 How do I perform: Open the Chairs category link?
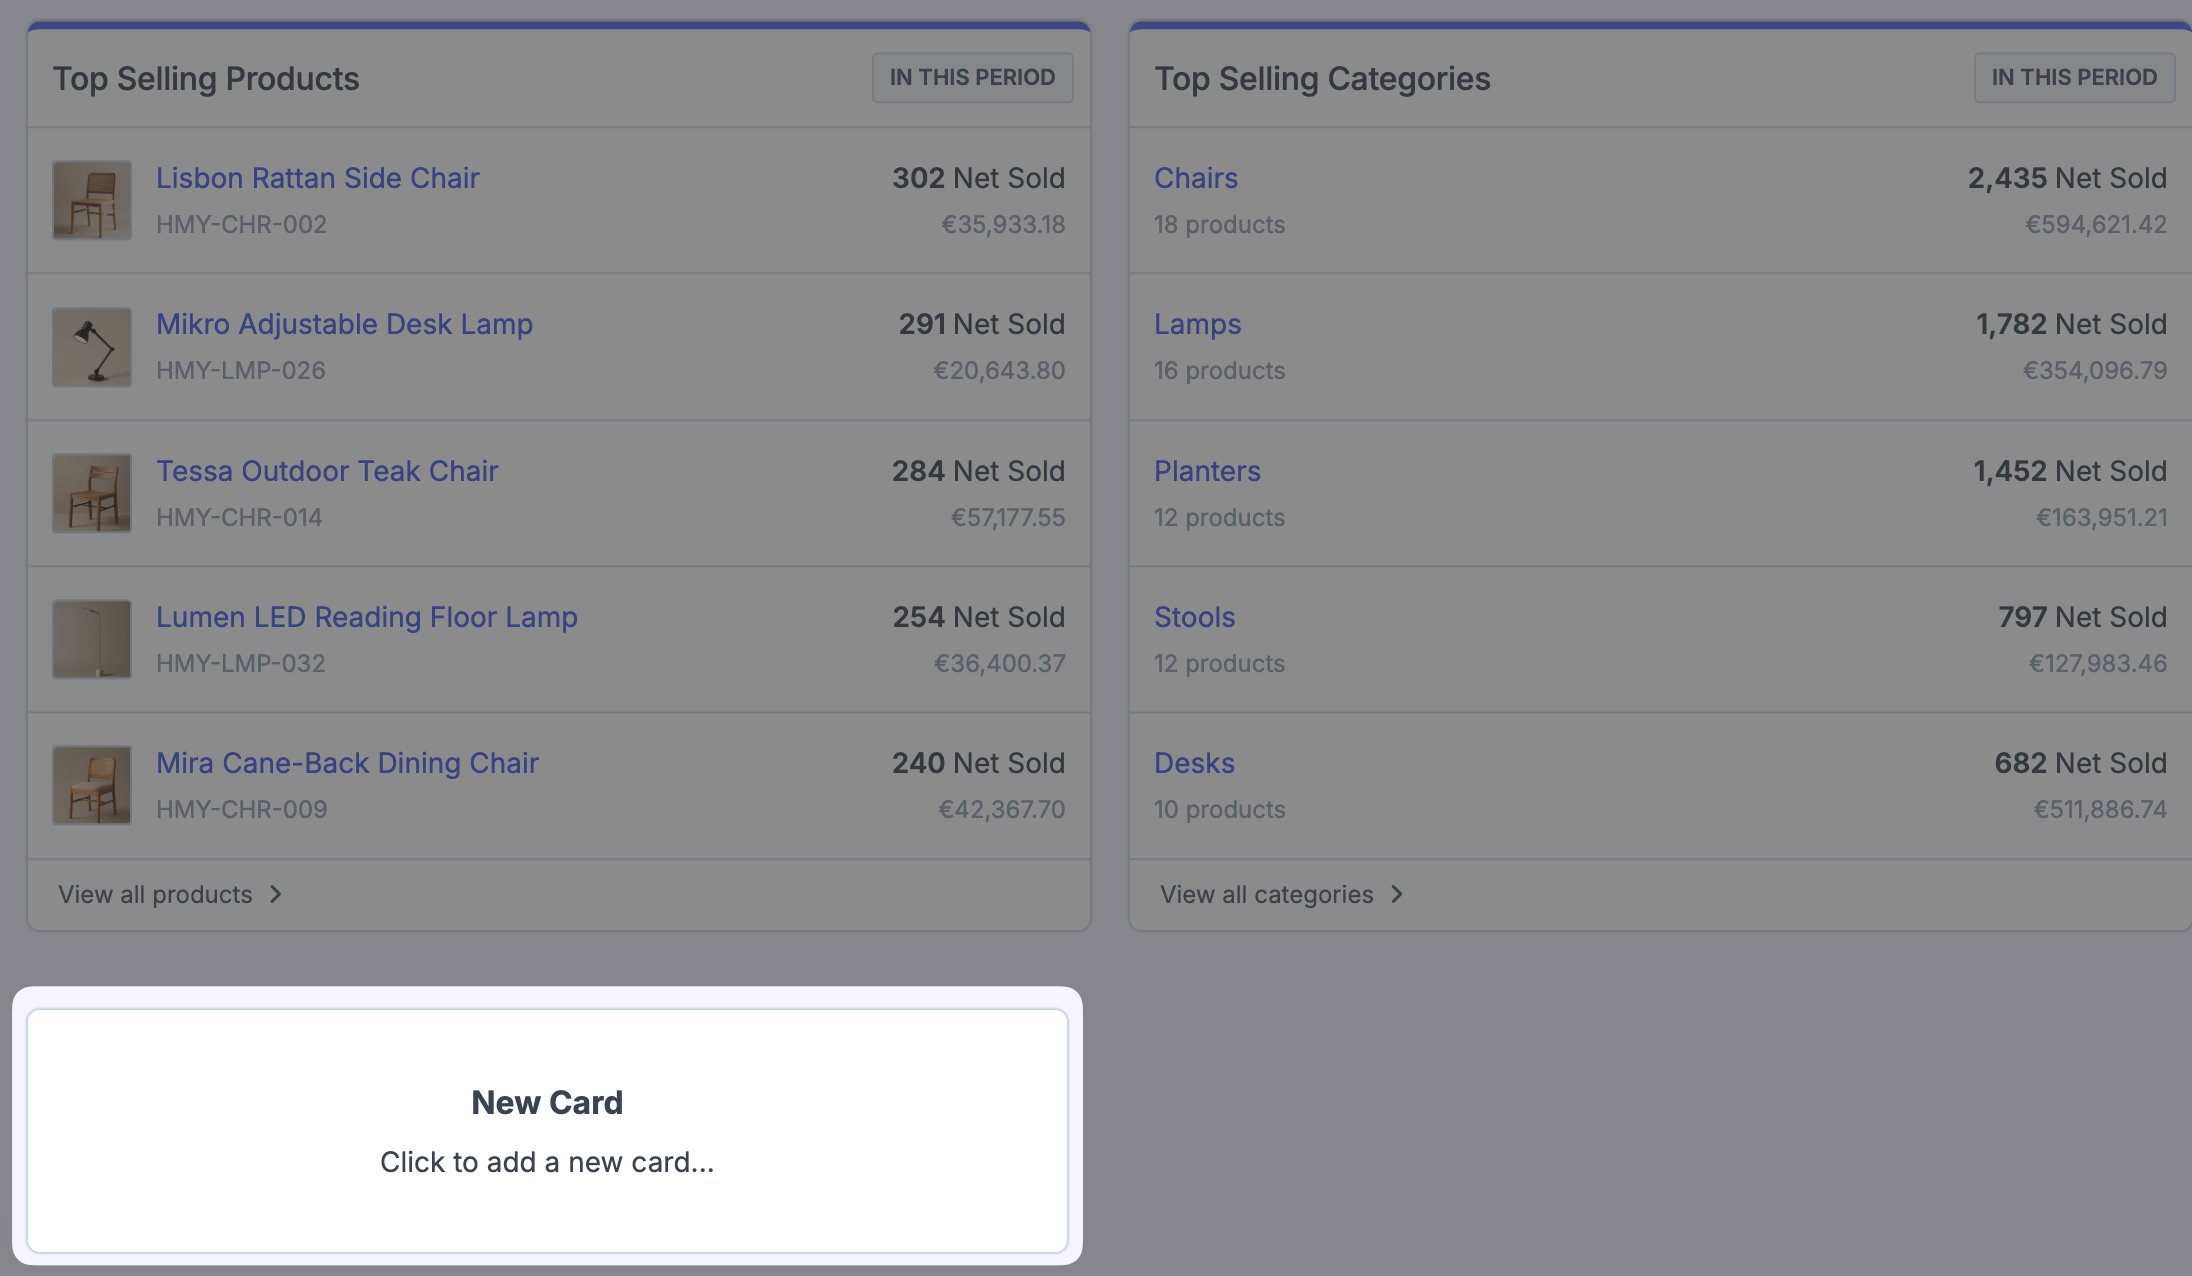[x=1196, y=178]
